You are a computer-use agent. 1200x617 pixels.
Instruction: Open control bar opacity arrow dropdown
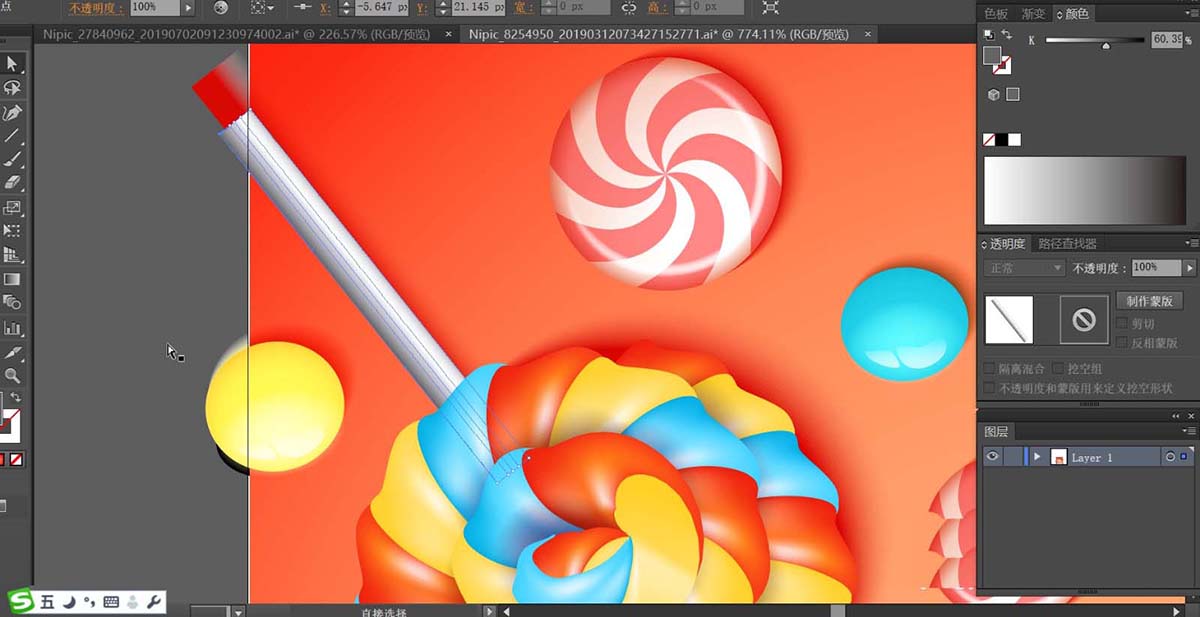click(x=188, y=7)
